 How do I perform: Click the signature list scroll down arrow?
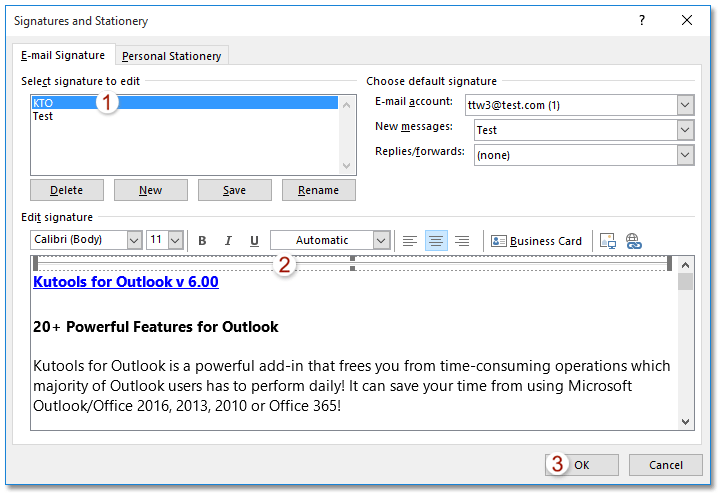[x=347, y=166]
